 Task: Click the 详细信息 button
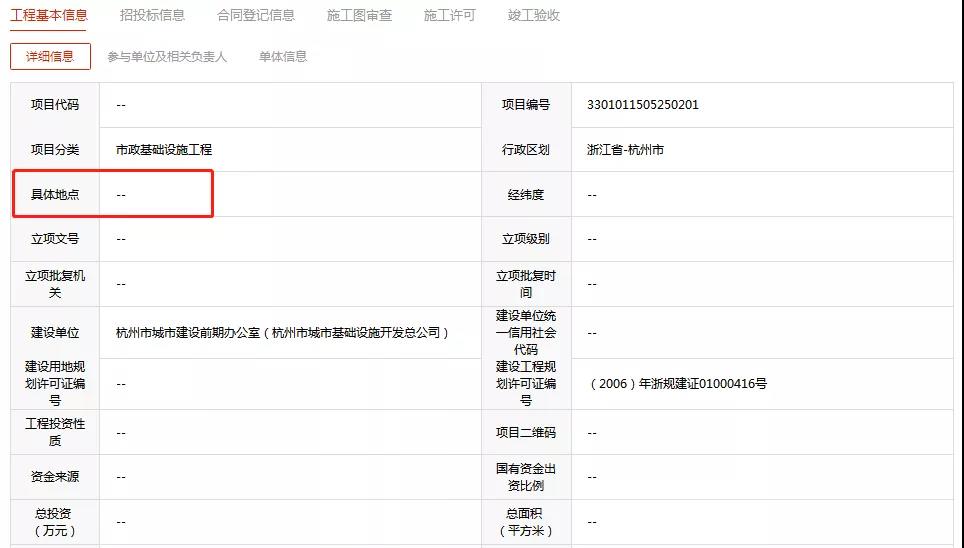click(x=50, y=57)
